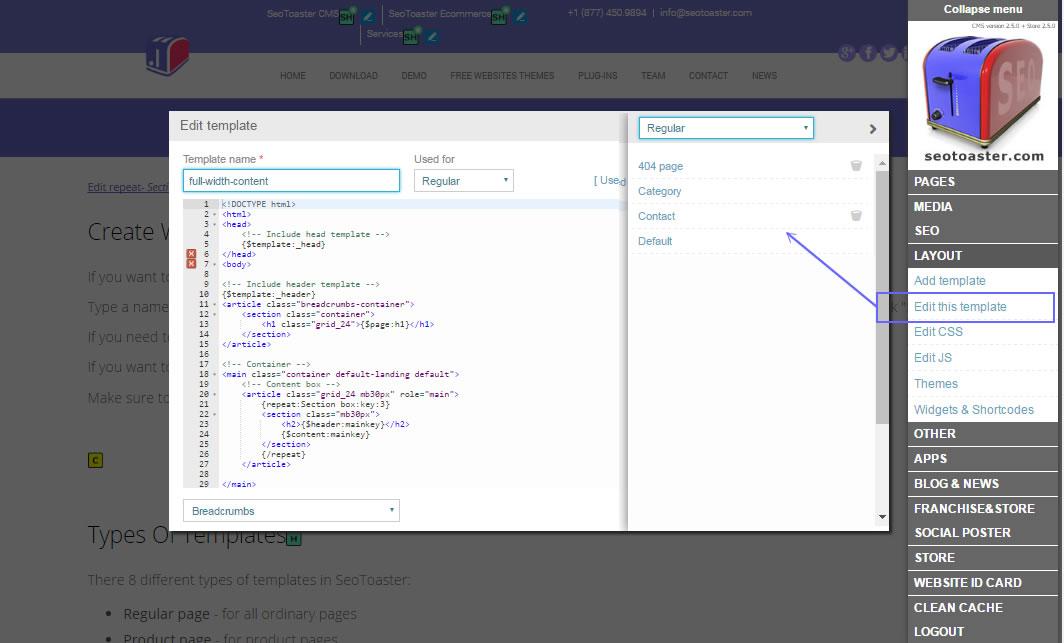
Task: Click trash icon next to Contact template
Action: [x=856, y=215]
